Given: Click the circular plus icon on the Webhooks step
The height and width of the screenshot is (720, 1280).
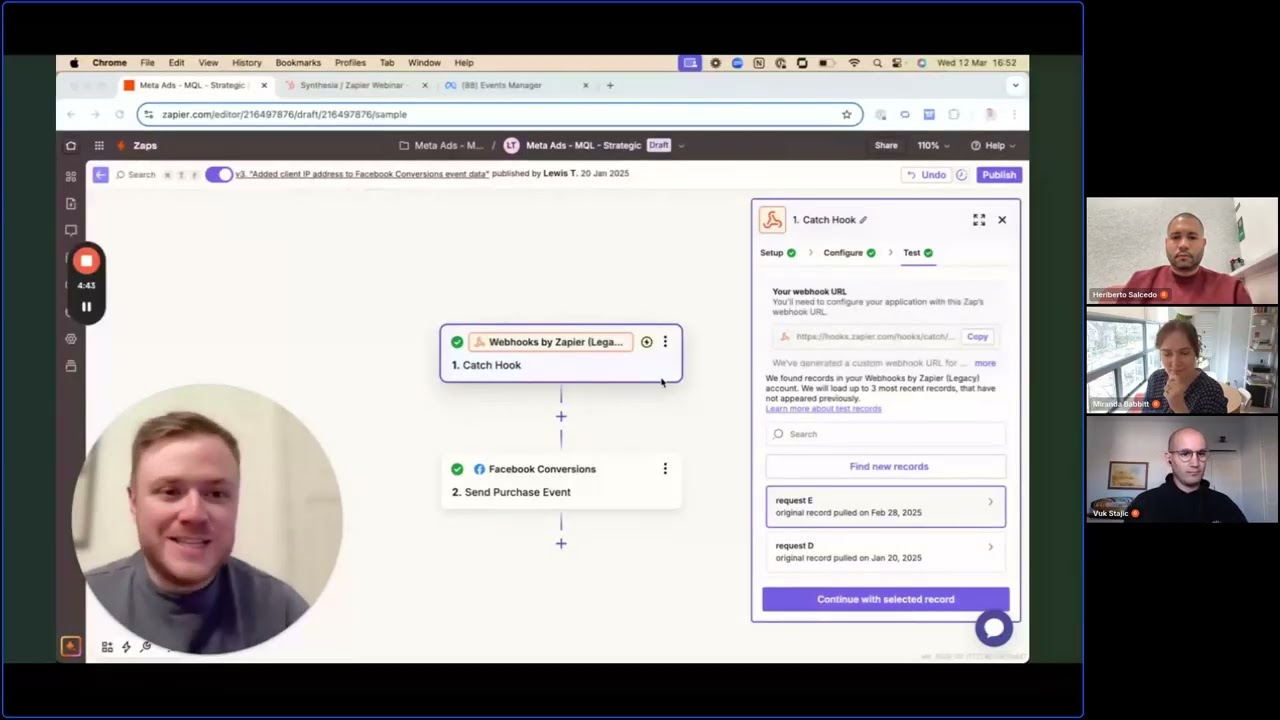Looking at the screenshot, I should 646,342.
